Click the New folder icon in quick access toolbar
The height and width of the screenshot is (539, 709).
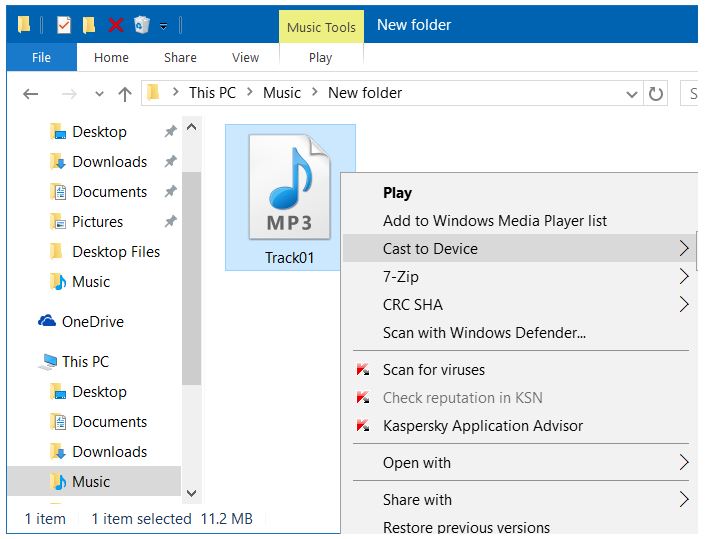tap(89, 25)
